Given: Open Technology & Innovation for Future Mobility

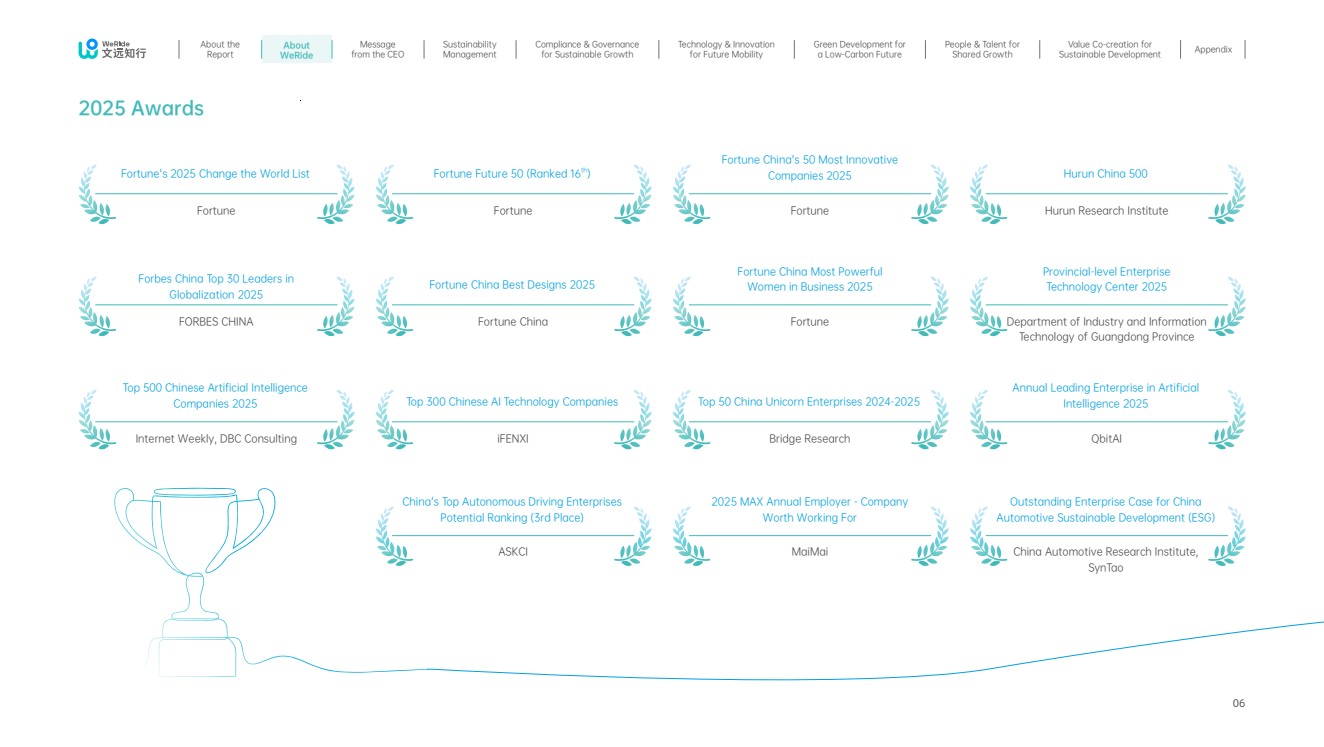Looking at the screenshot, I should tap(726, 50).
